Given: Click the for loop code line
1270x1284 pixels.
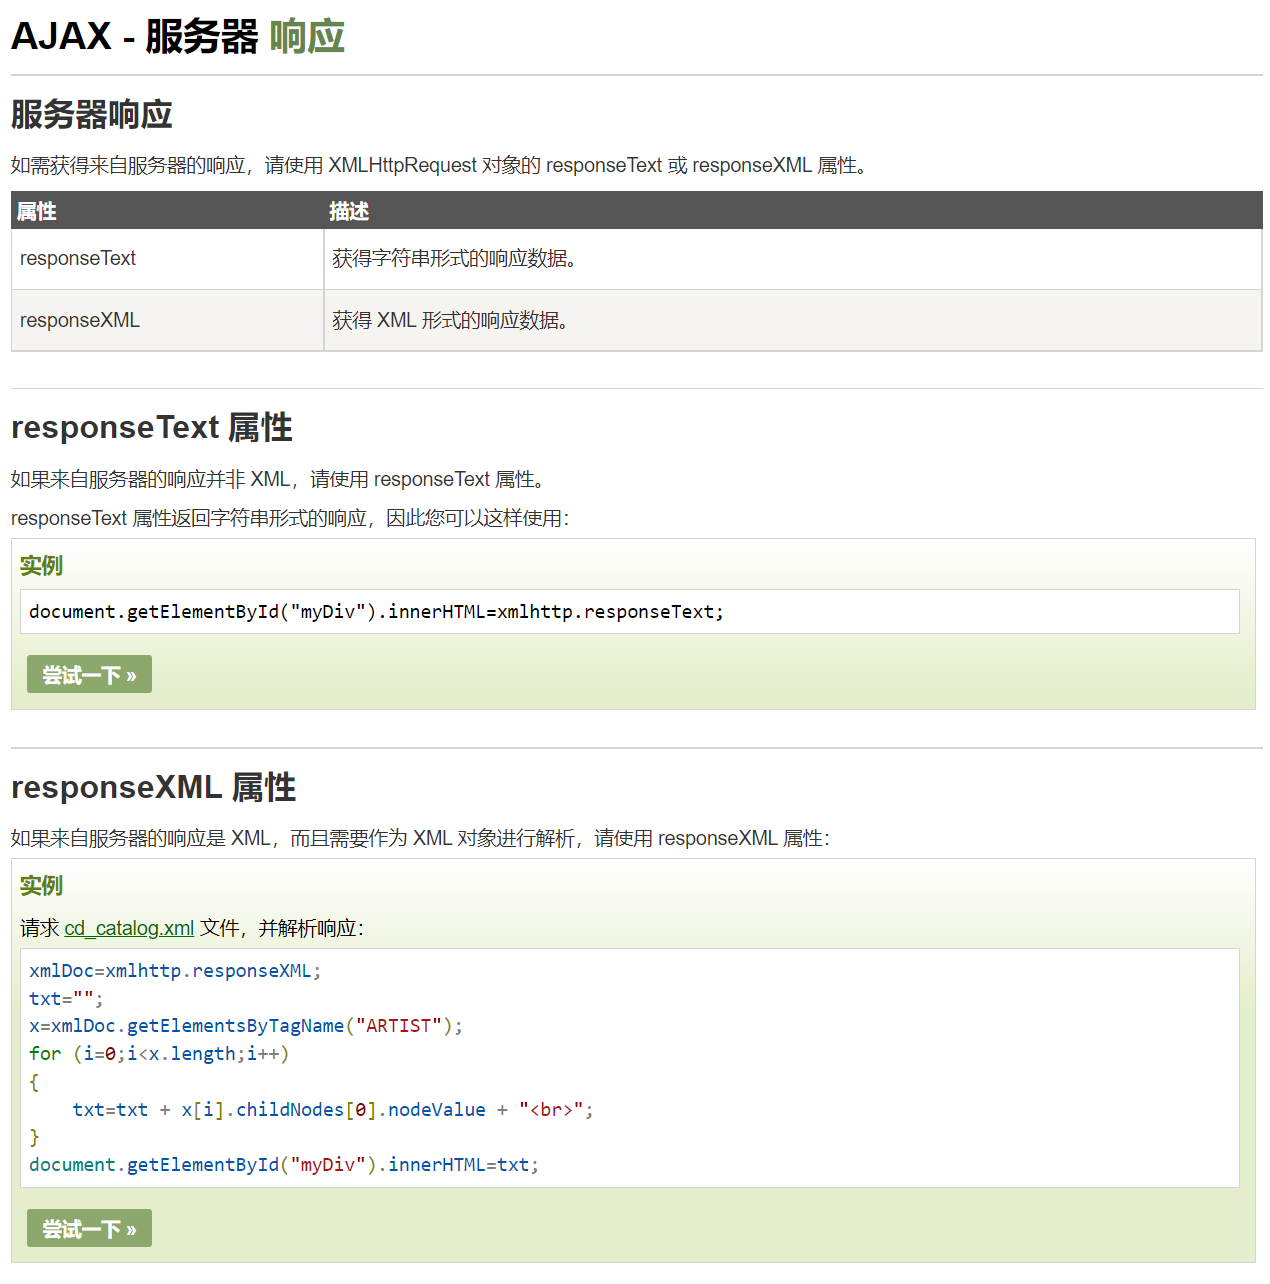Looking at the screenshot, I should (159, 1054).
